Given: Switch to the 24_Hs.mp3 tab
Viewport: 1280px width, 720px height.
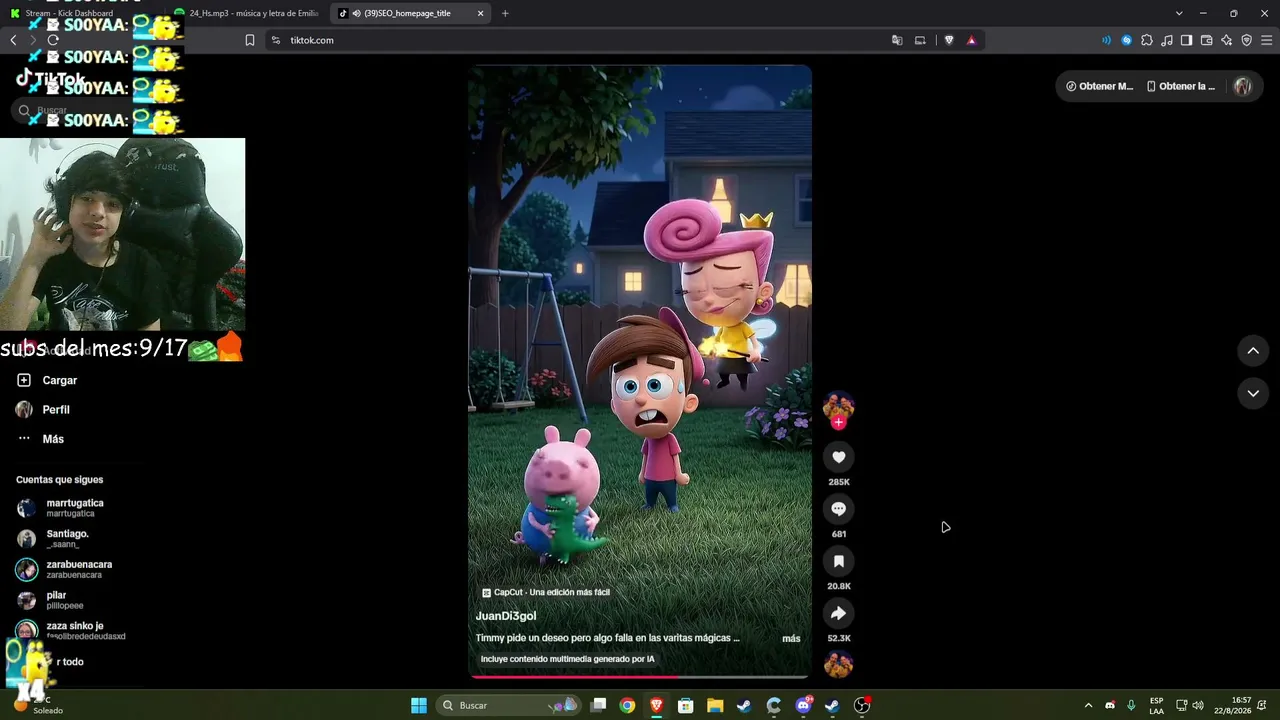Looking at the screenshot, I should (247, 13).
